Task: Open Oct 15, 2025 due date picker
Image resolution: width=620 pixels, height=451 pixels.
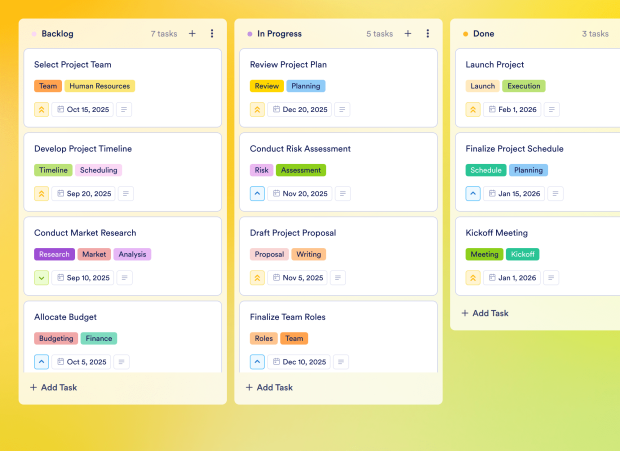Action: coord(81,109)
